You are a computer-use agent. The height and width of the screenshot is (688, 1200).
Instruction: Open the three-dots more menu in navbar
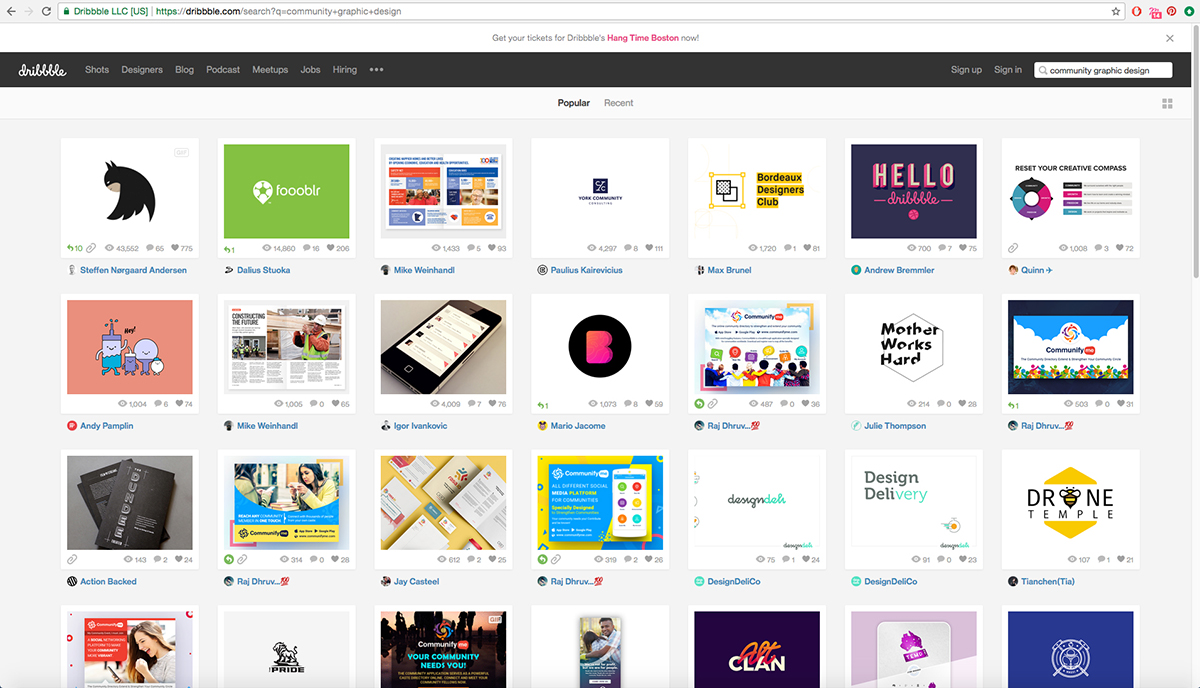tap(376, 70)
